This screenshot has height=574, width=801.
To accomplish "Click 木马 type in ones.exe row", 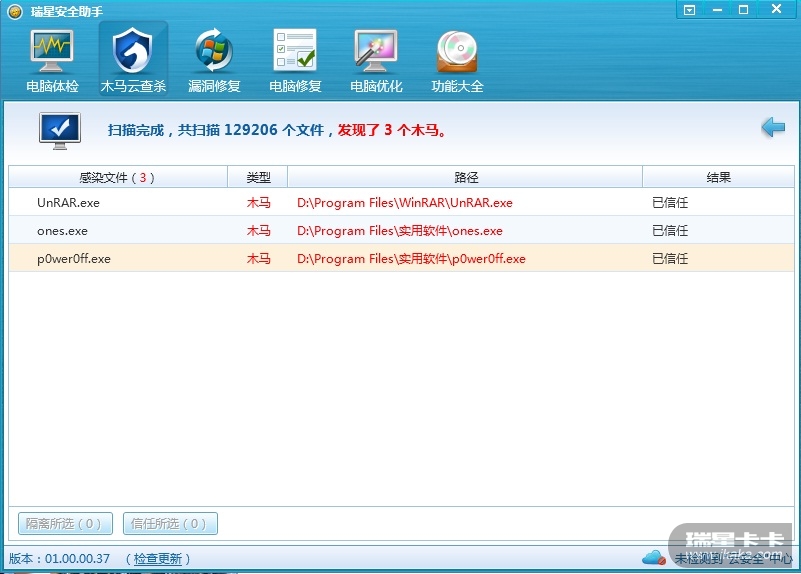I will pyautogui.click(x=258, y=231).
